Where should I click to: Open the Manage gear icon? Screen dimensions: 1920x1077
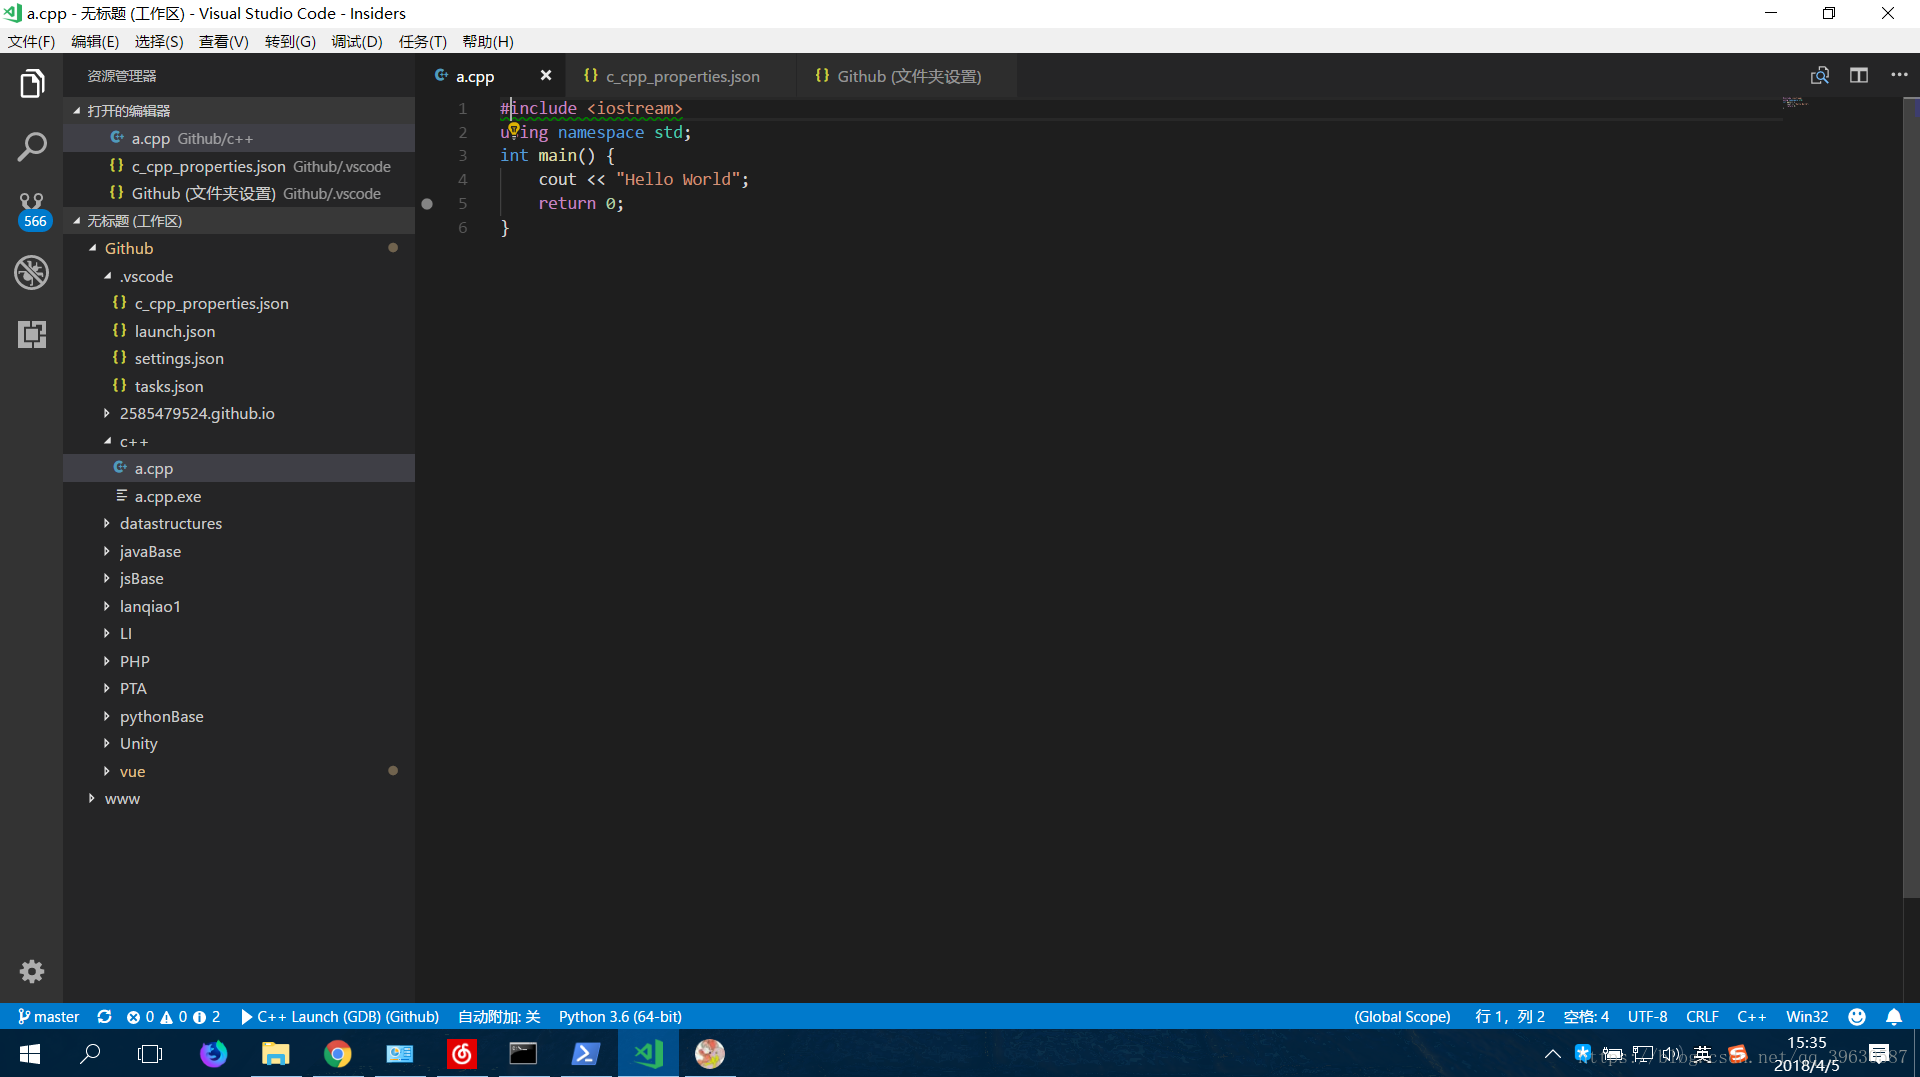32,971
